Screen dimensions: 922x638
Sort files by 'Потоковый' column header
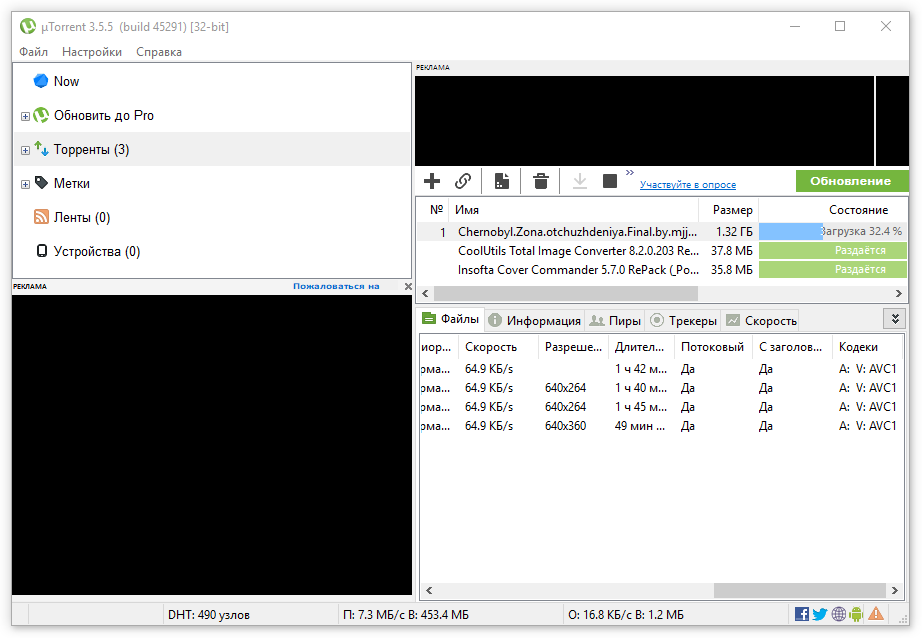coord(713,347)
